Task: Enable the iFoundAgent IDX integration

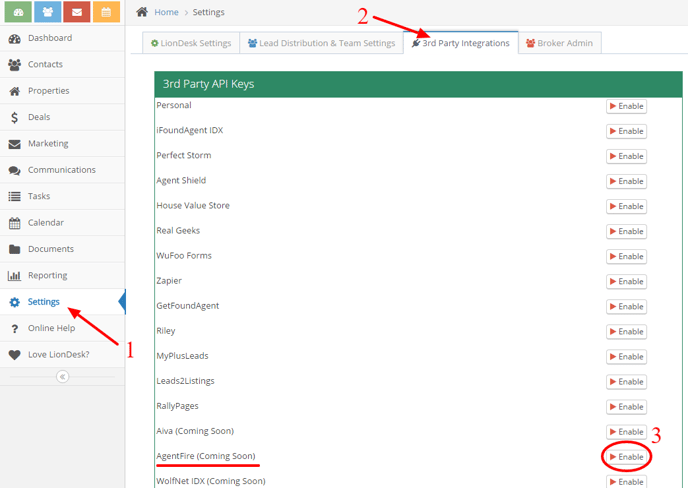Action: click(x=626, y=131)
